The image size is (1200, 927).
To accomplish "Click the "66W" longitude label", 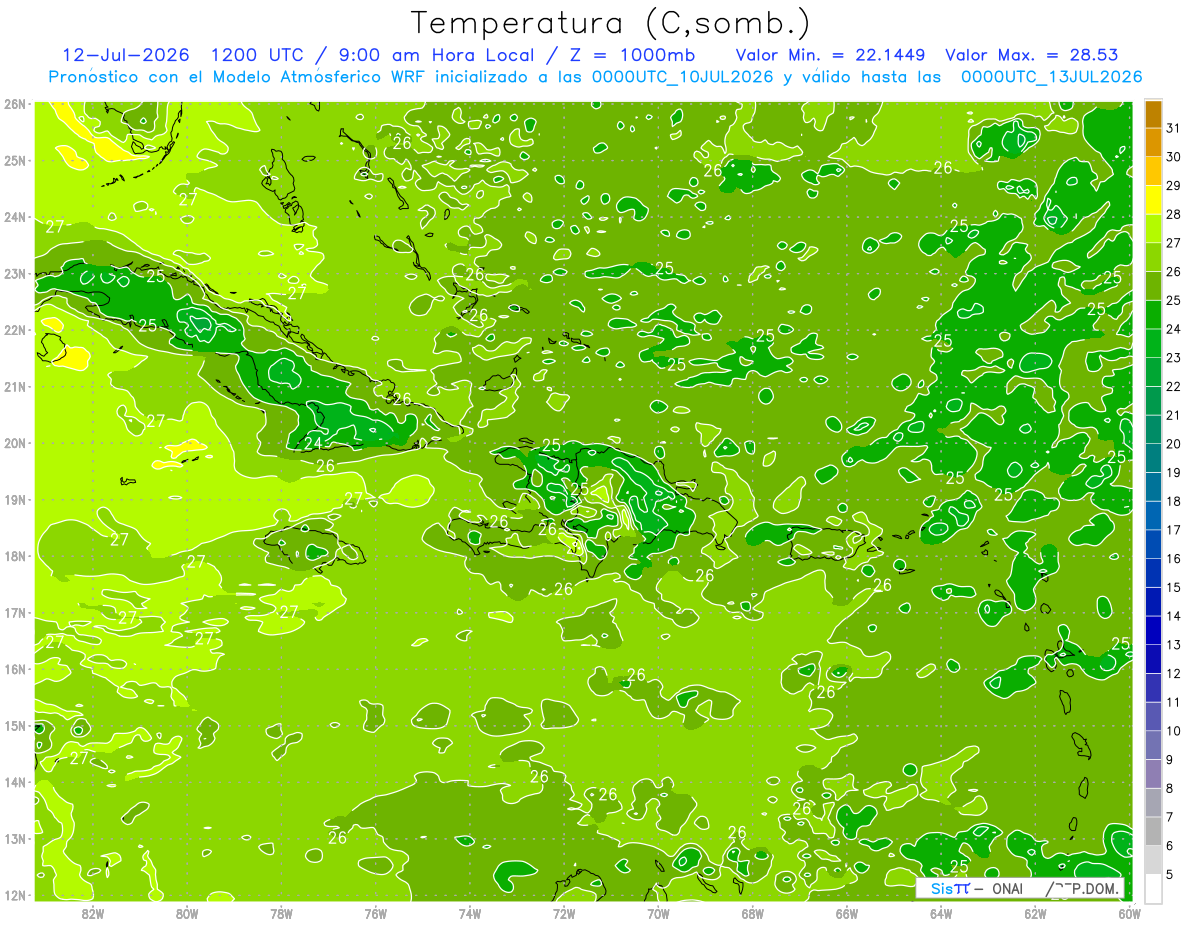I will click(847, 913).
